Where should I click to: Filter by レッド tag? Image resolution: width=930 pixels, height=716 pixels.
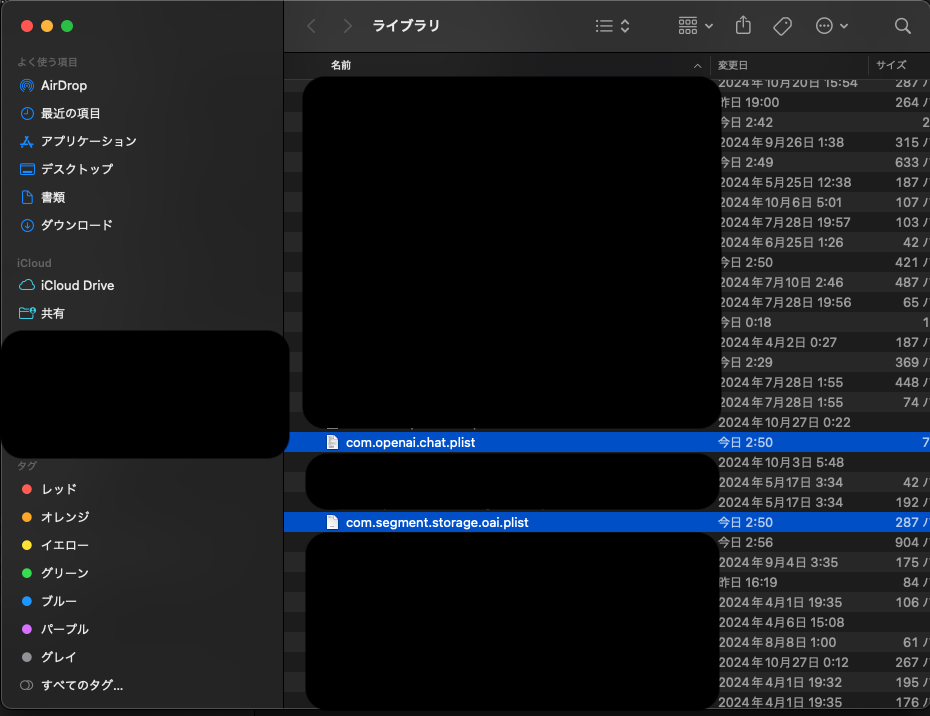coord(59,489)
